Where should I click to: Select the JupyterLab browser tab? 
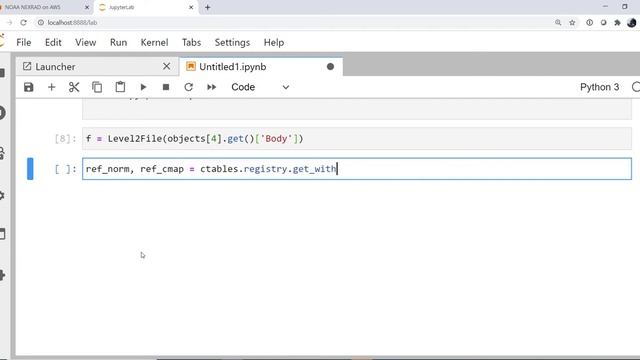point(146,7)
